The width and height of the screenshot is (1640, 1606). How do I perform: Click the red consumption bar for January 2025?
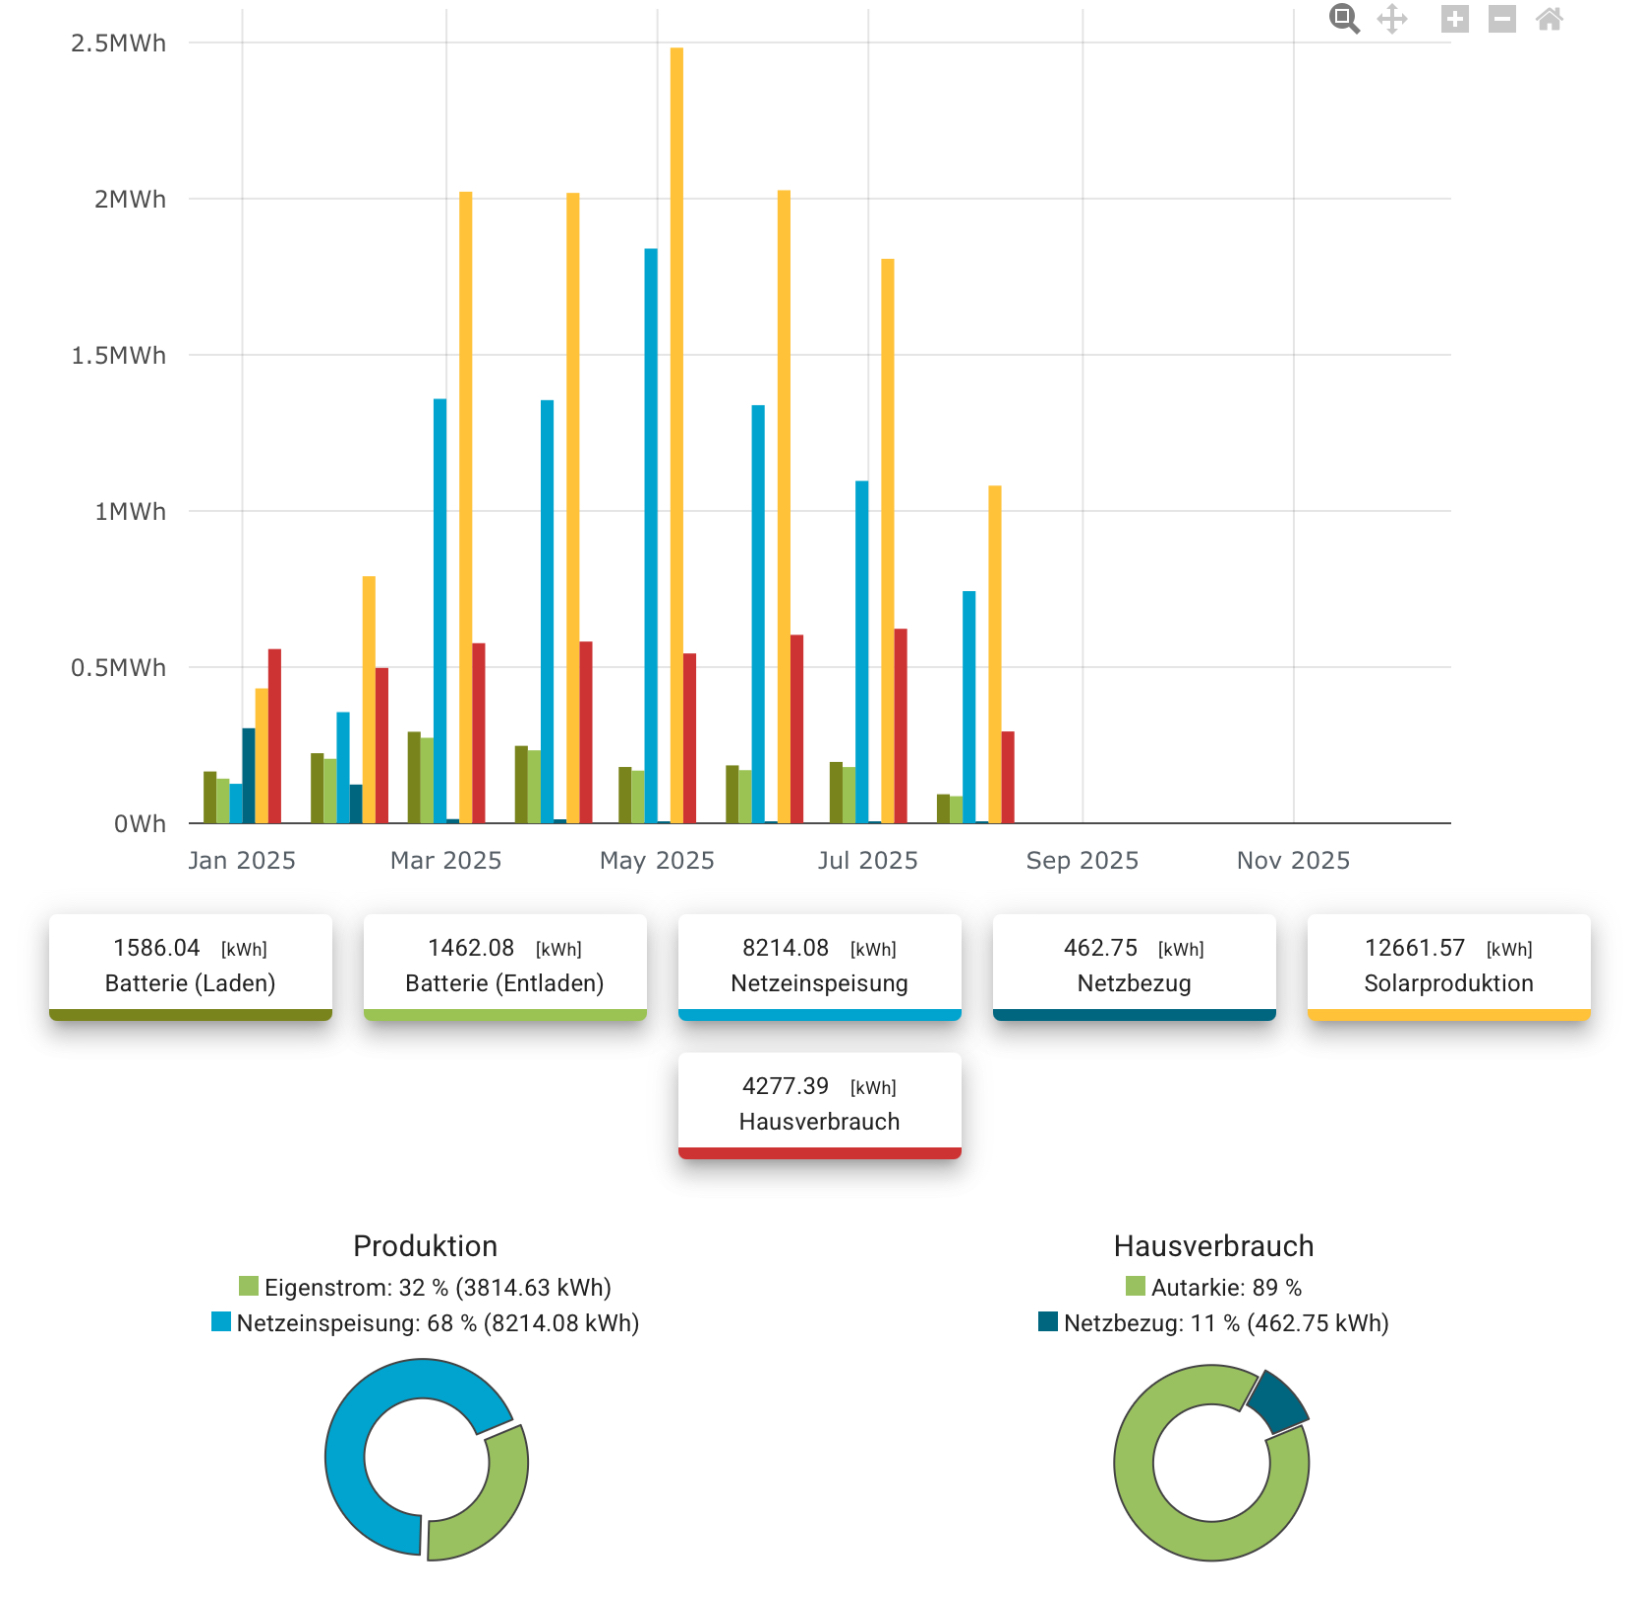click(x=275, y=736)
